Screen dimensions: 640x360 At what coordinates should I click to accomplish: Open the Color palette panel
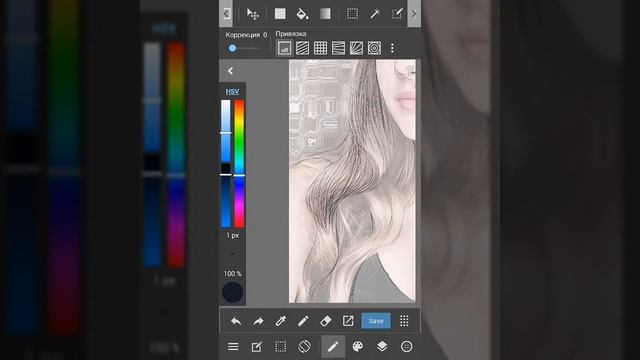coord(358,347)
